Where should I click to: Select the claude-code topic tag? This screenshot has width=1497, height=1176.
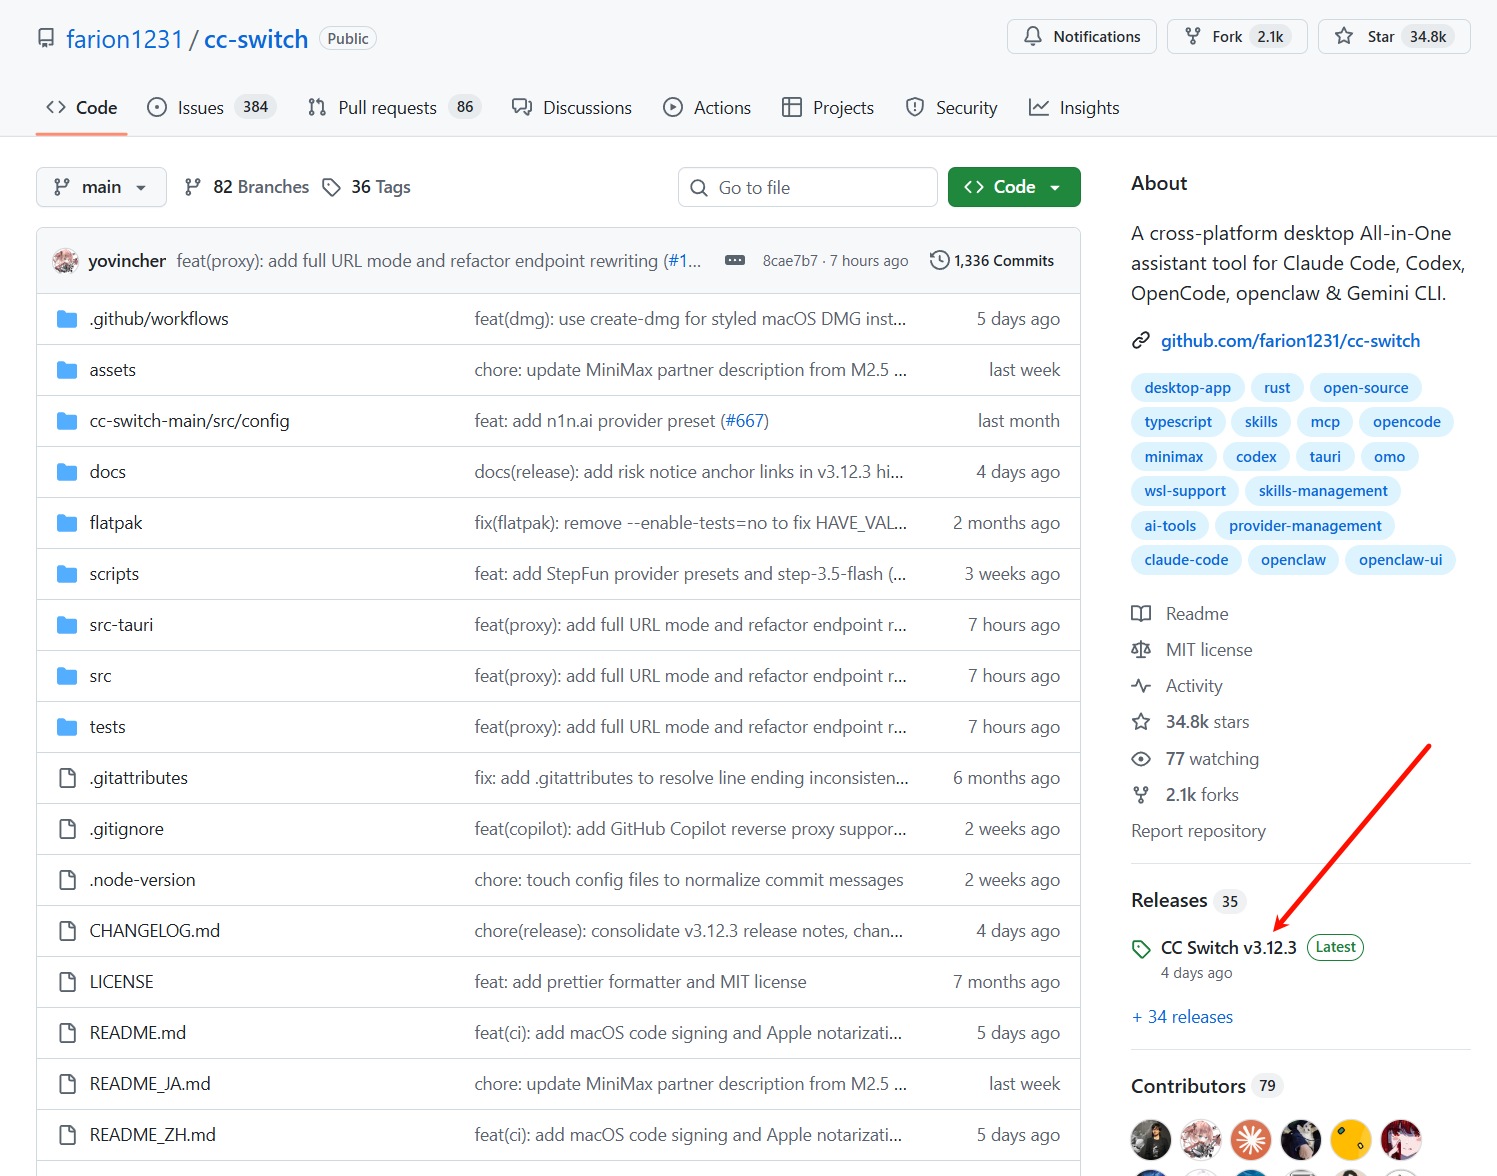(x=1186, y=560)
